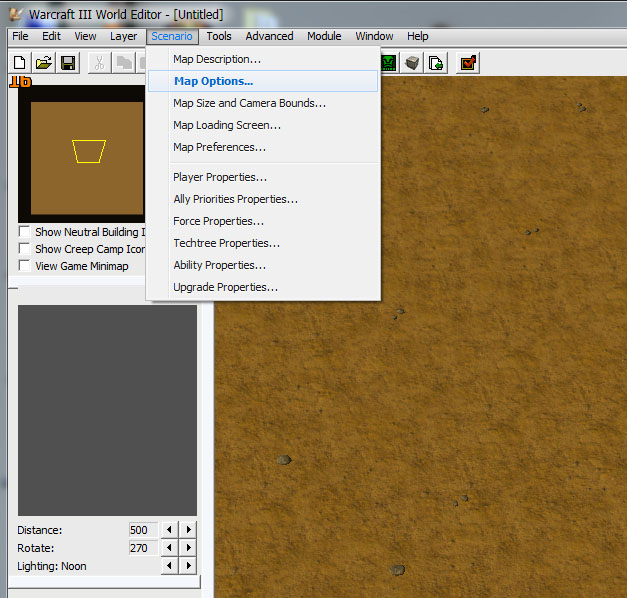Choose Ally Priorities Properties entry

coord(263,199)
